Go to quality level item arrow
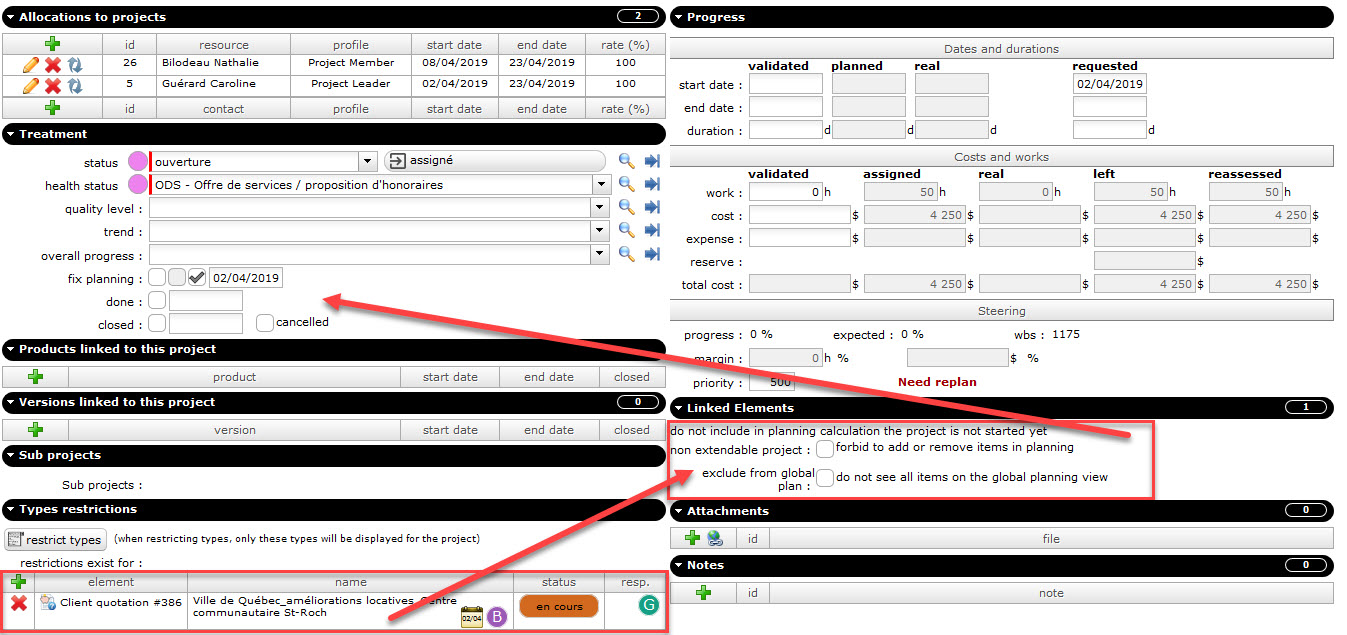 (653, 208)
